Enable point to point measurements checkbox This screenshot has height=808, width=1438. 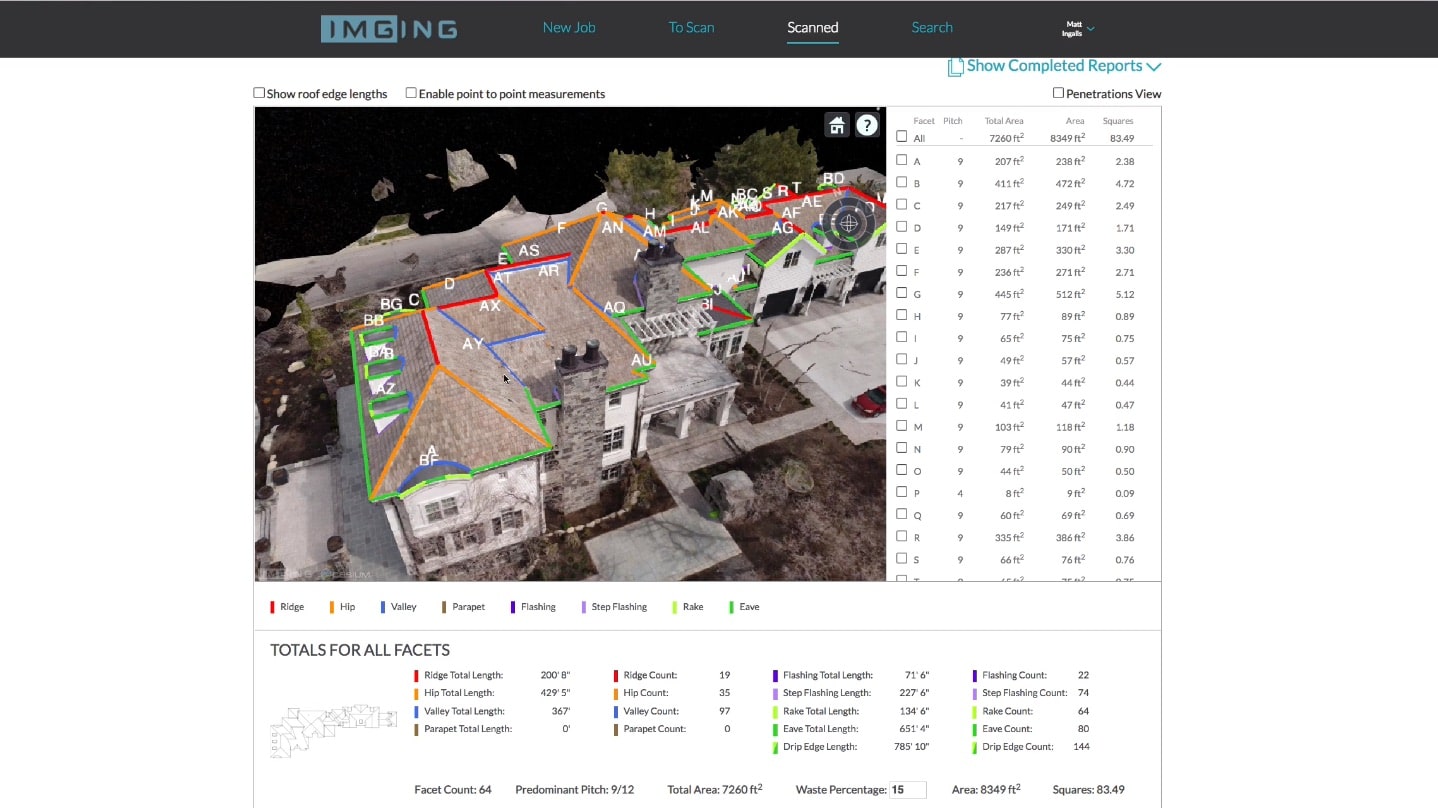coord(411,93)
